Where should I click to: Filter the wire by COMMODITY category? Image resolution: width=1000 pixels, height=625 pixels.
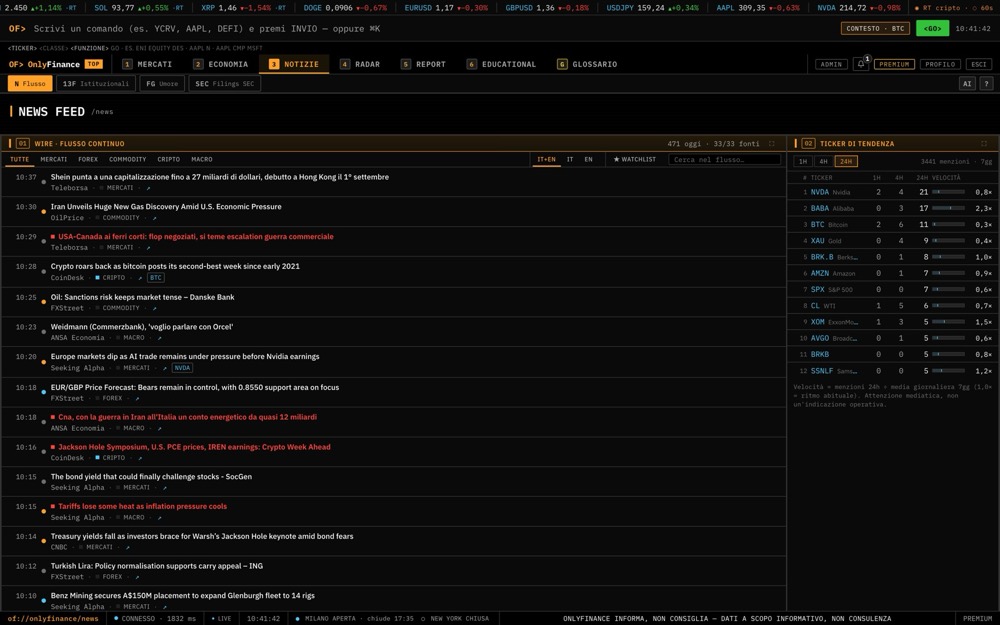click(128, 159)
